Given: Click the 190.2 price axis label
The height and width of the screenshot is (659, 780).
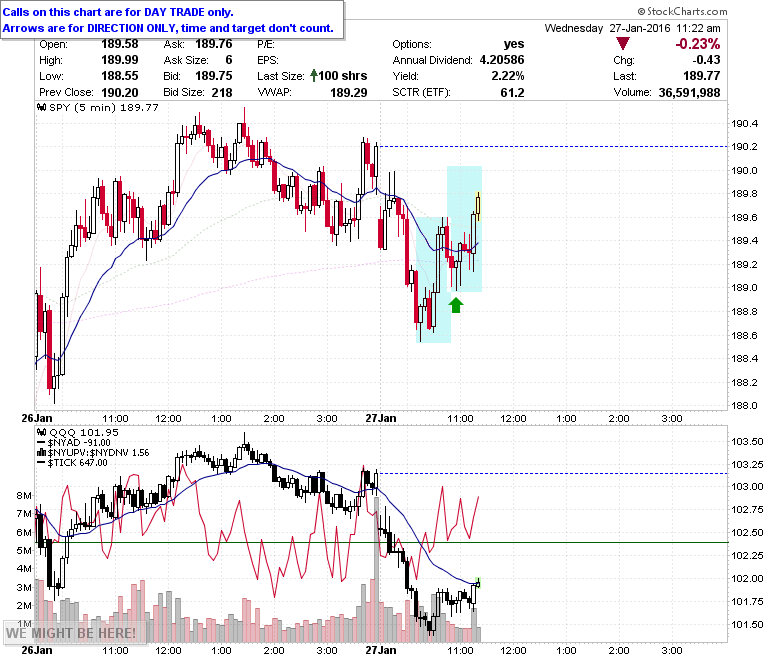Looking at the screenshot, I should coord(745,147).
